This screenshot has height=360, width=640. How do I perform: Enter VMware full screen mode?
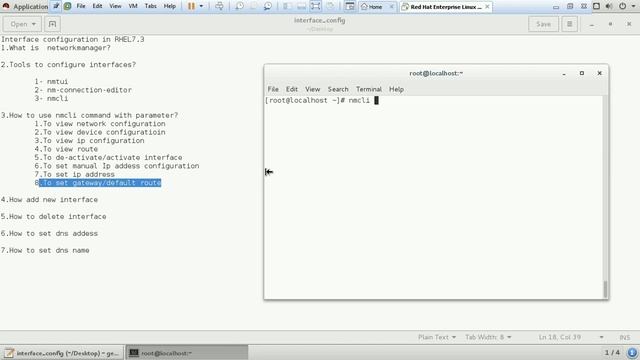[316, 6]
